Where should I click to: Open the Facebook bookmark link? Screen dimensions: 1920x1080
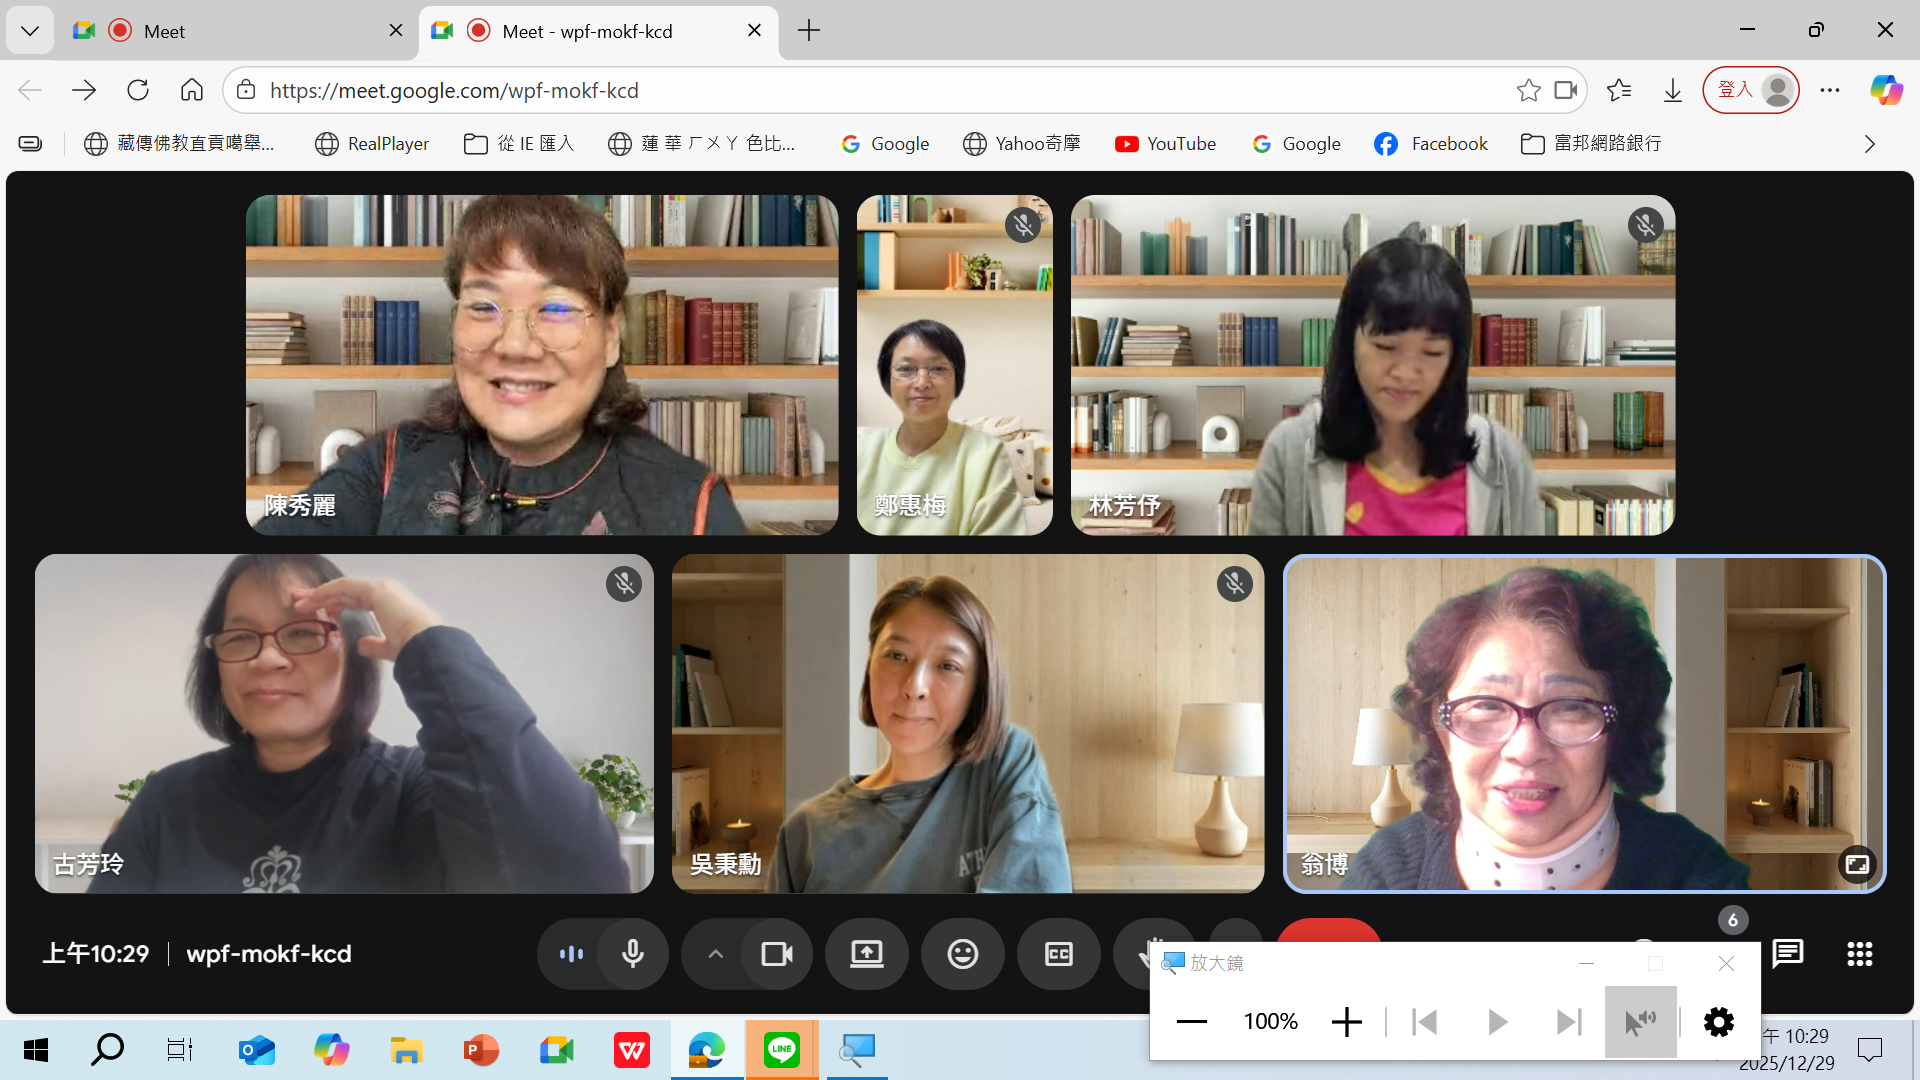tap(1431, 144)
